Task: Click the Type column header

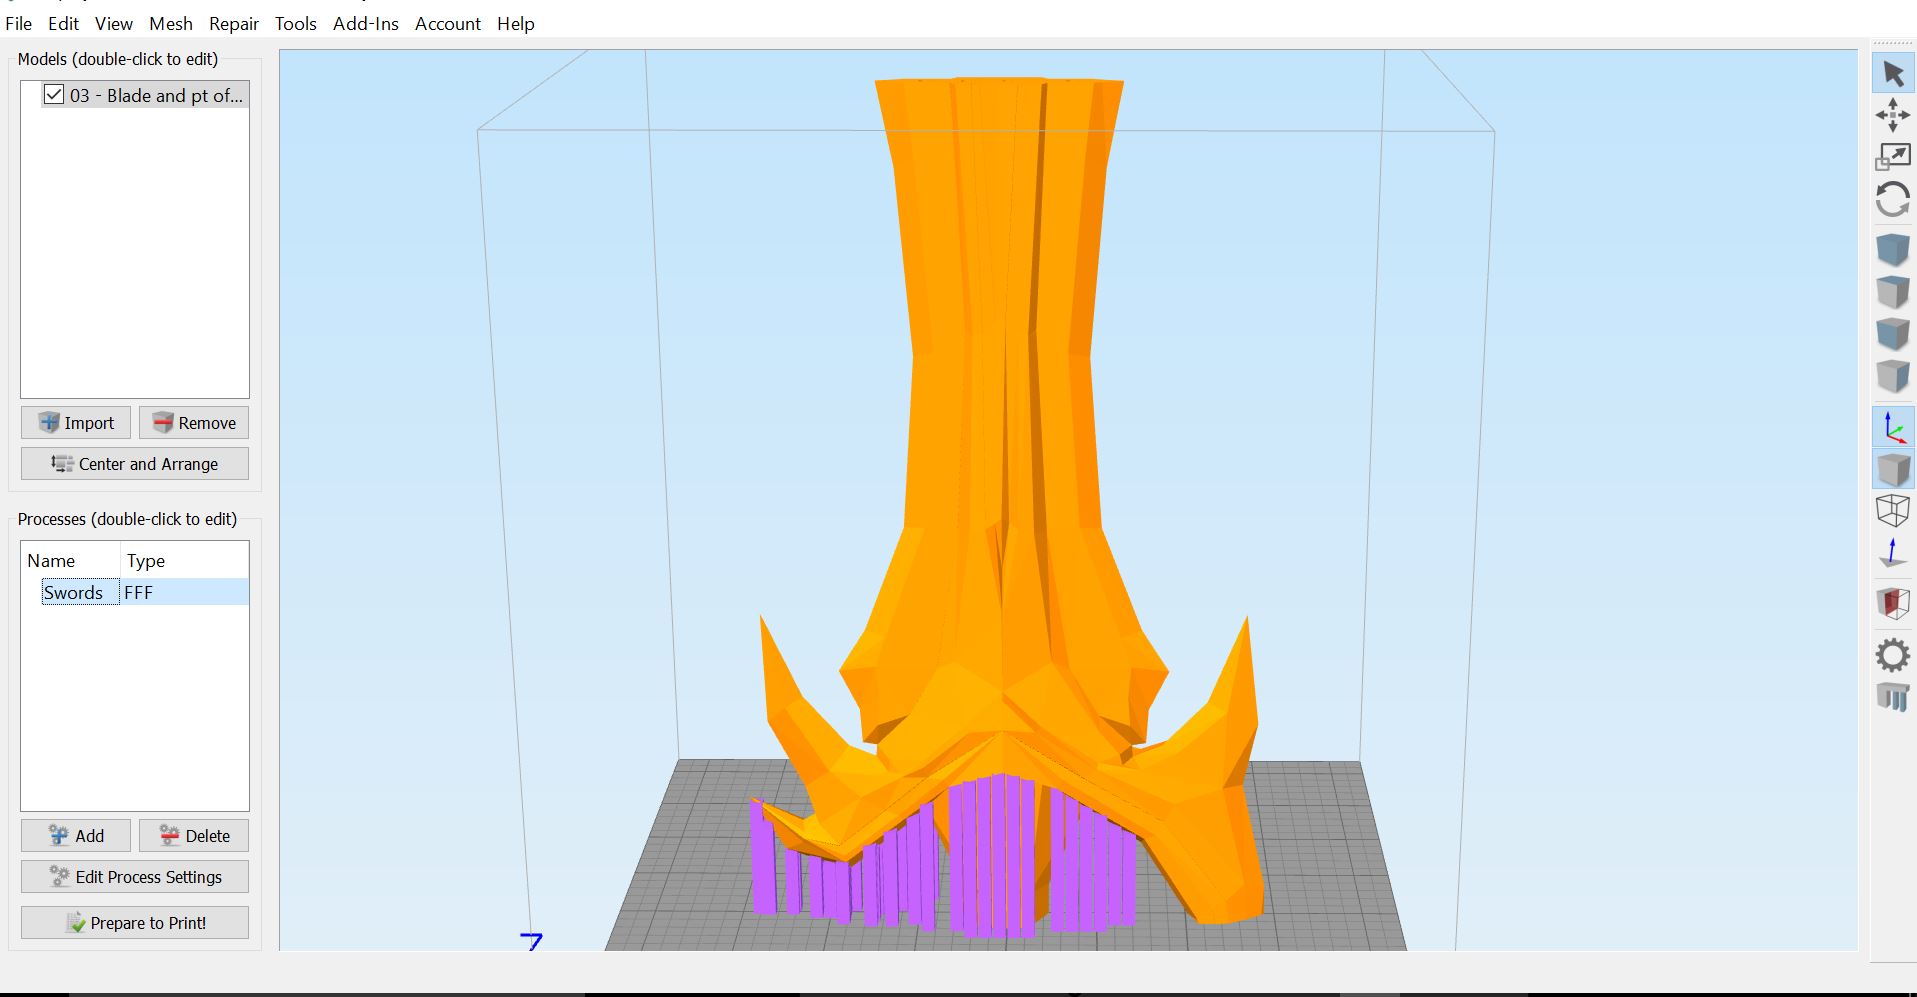Action: (x=184, y=561)
